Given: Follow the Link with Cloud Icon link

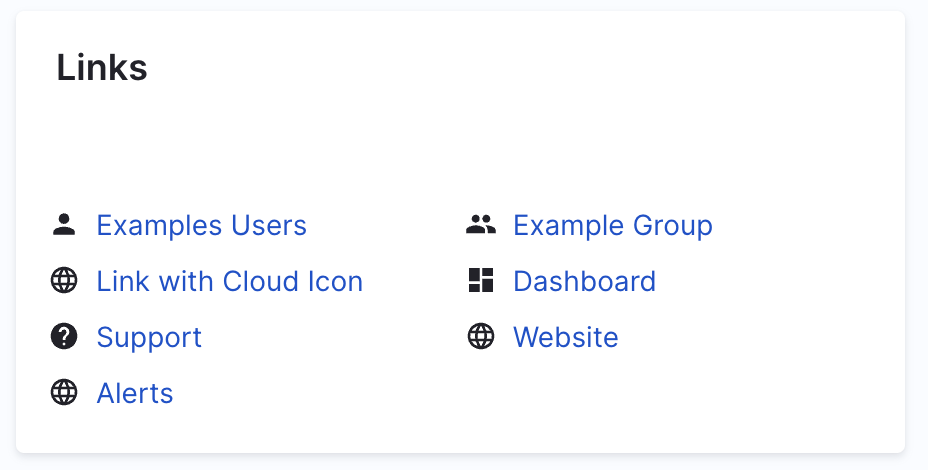Looking at the screenshot, I should [229, 282].
